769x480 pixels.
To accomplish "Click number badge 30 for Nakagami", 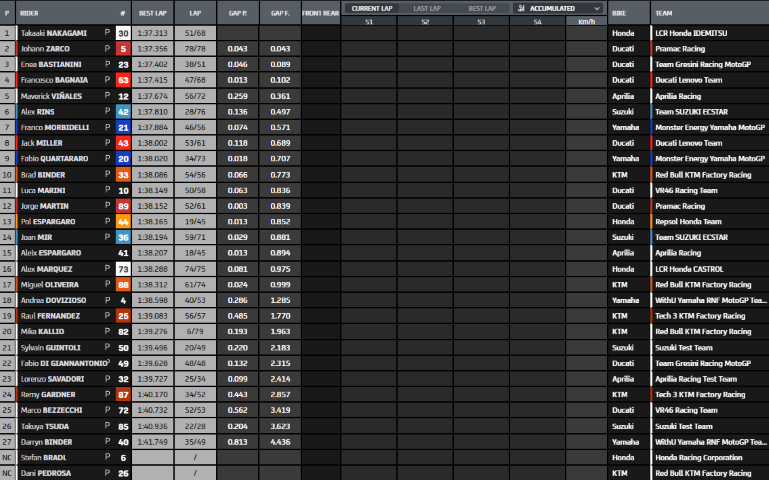I will pos(123,33).
